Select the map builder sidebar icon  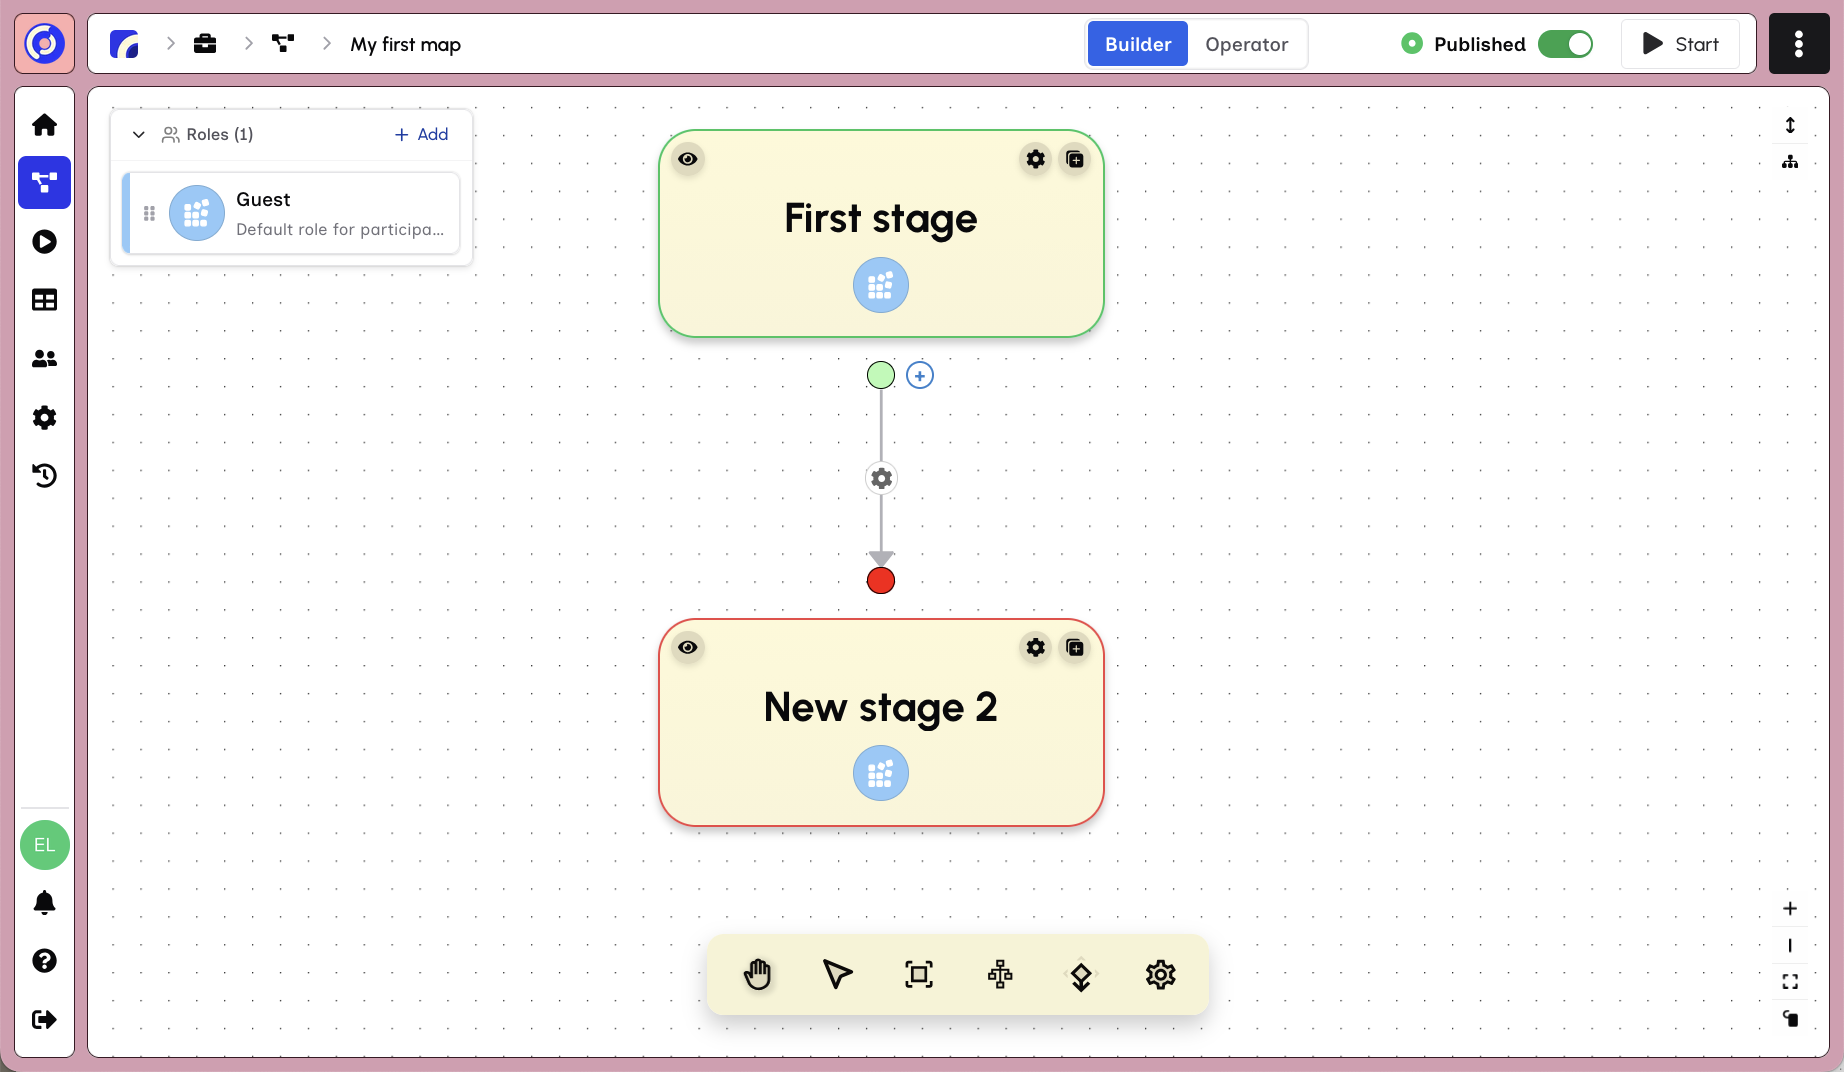(44, 182)
